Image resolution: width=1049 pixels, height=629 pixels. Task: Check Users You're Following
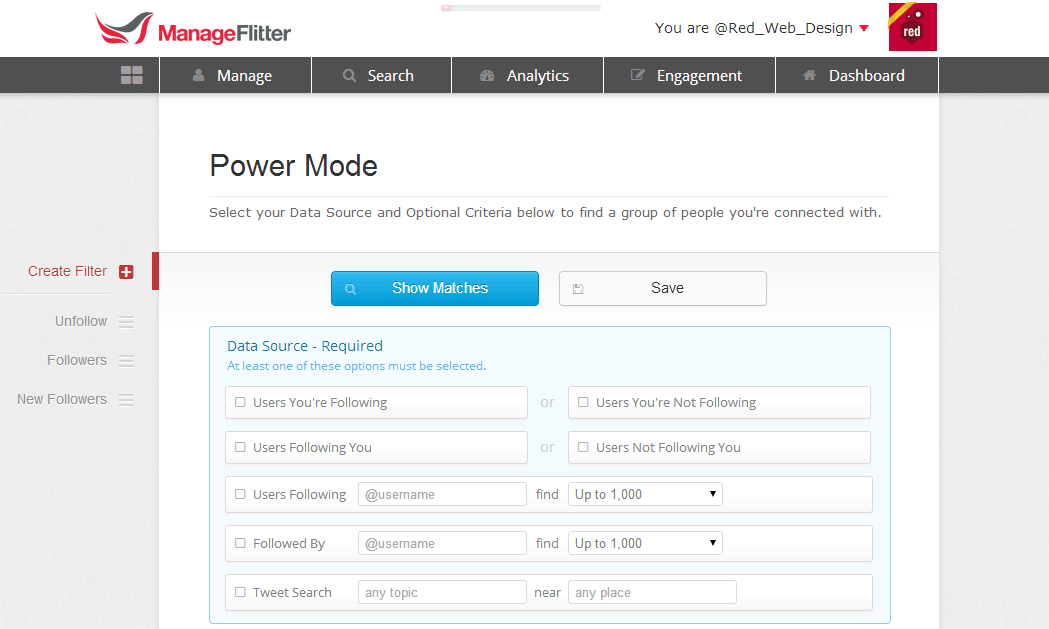pyautogui.click(x=240, y=402)
